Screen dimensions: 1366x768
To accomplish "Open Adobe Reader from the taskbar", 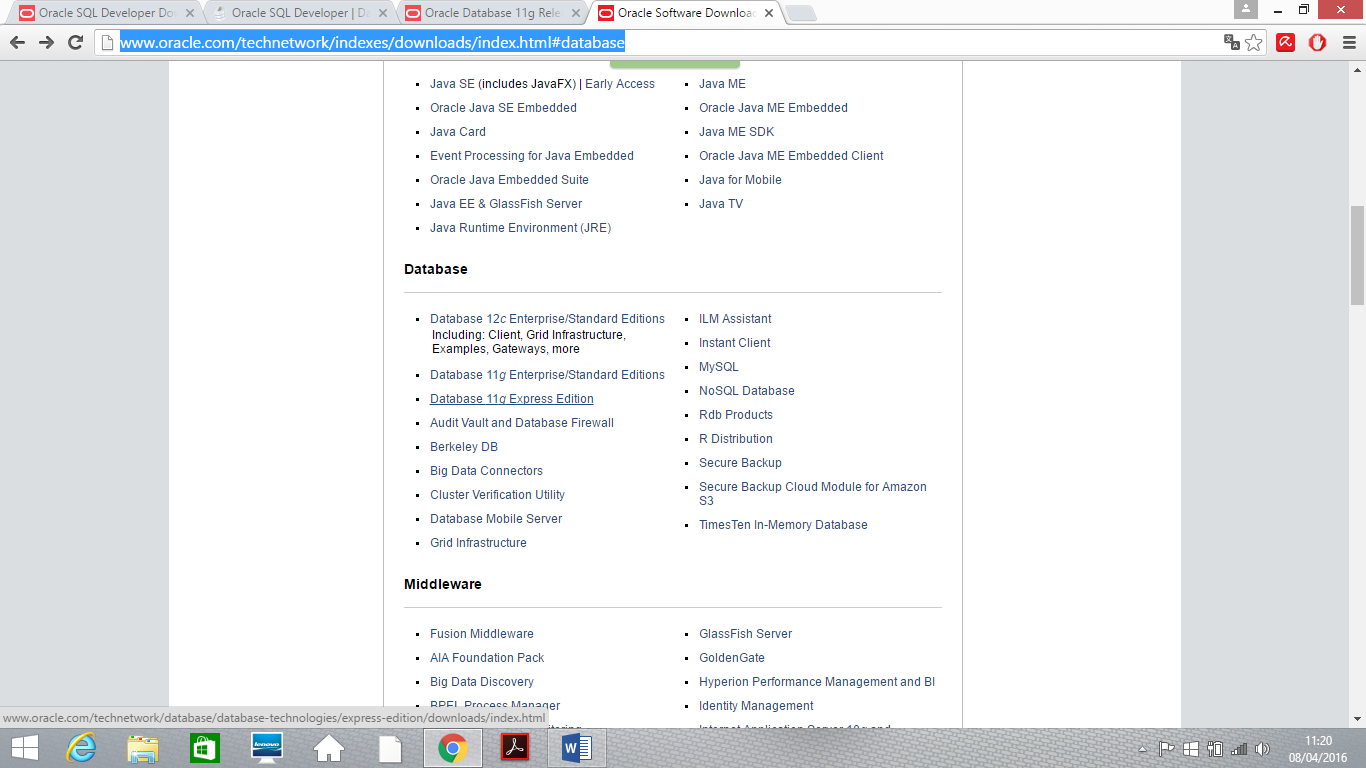I will (x=515, y=748).
